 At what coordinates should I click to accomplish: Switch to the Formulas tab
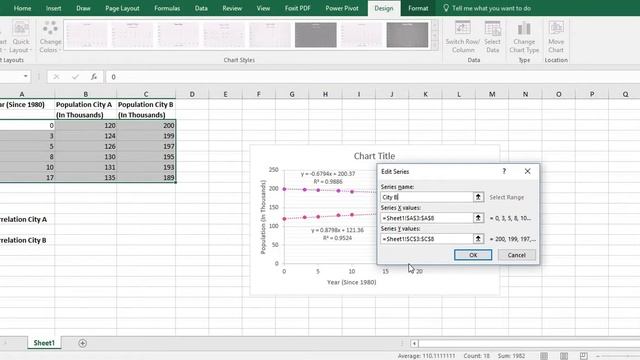tap(167, 8)
